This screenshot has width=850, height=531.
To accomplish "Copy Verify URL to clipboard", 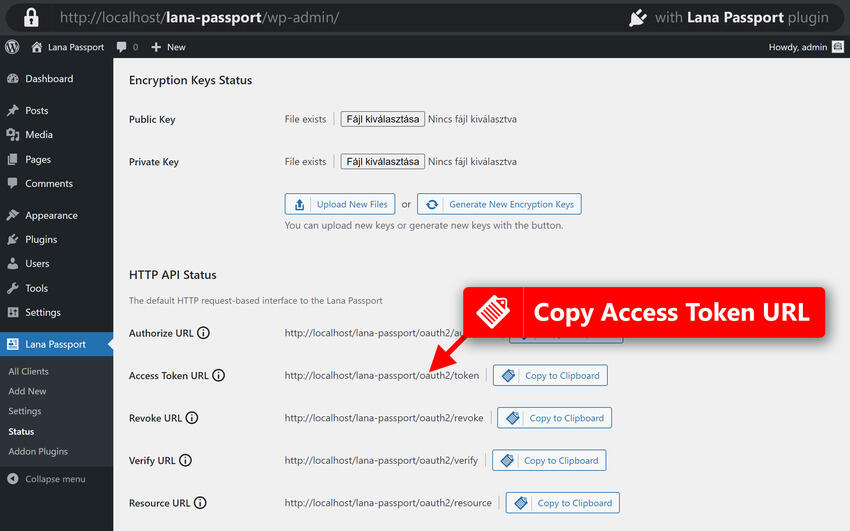I will coord(549,461).
